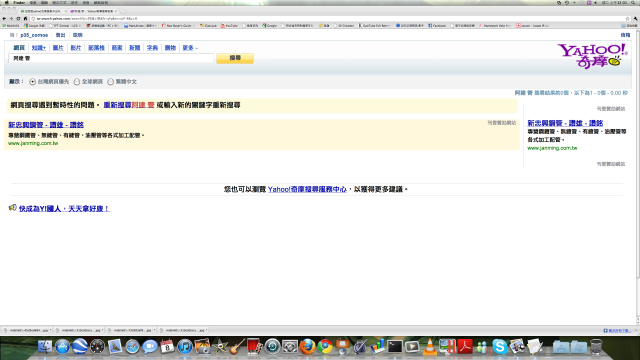Open Dashboard gauge icon in dock

pos(98,347)
